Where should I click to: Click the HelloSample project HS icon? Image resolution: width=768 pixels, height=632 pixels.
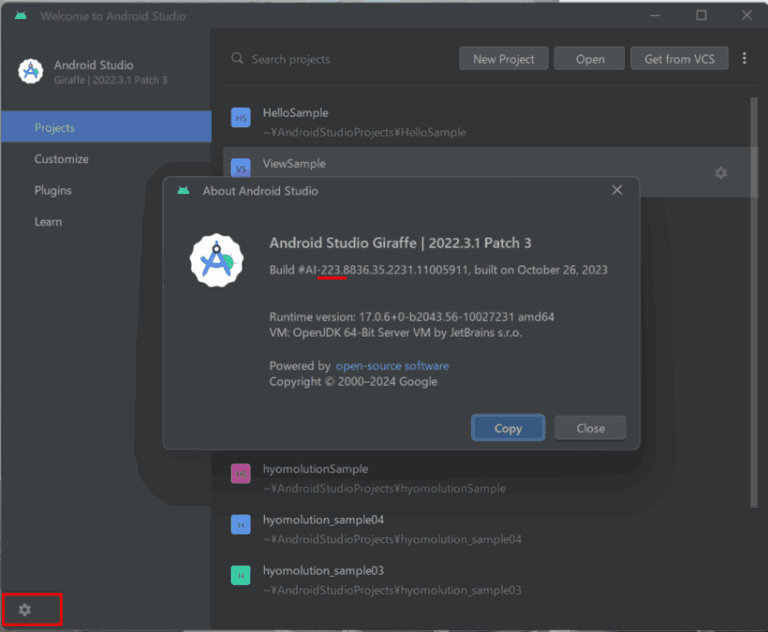[x=240, y=118]
